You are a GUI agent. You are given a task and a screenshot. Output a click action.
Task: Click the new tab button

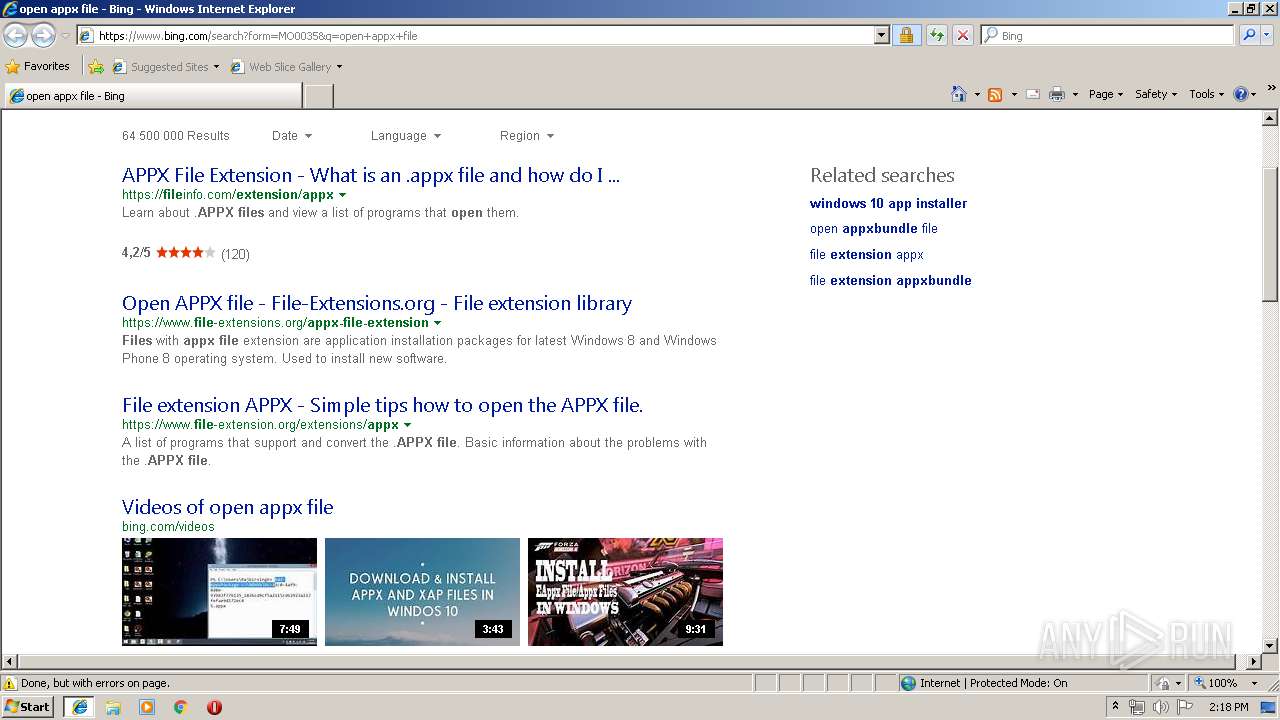click(318, 96)
